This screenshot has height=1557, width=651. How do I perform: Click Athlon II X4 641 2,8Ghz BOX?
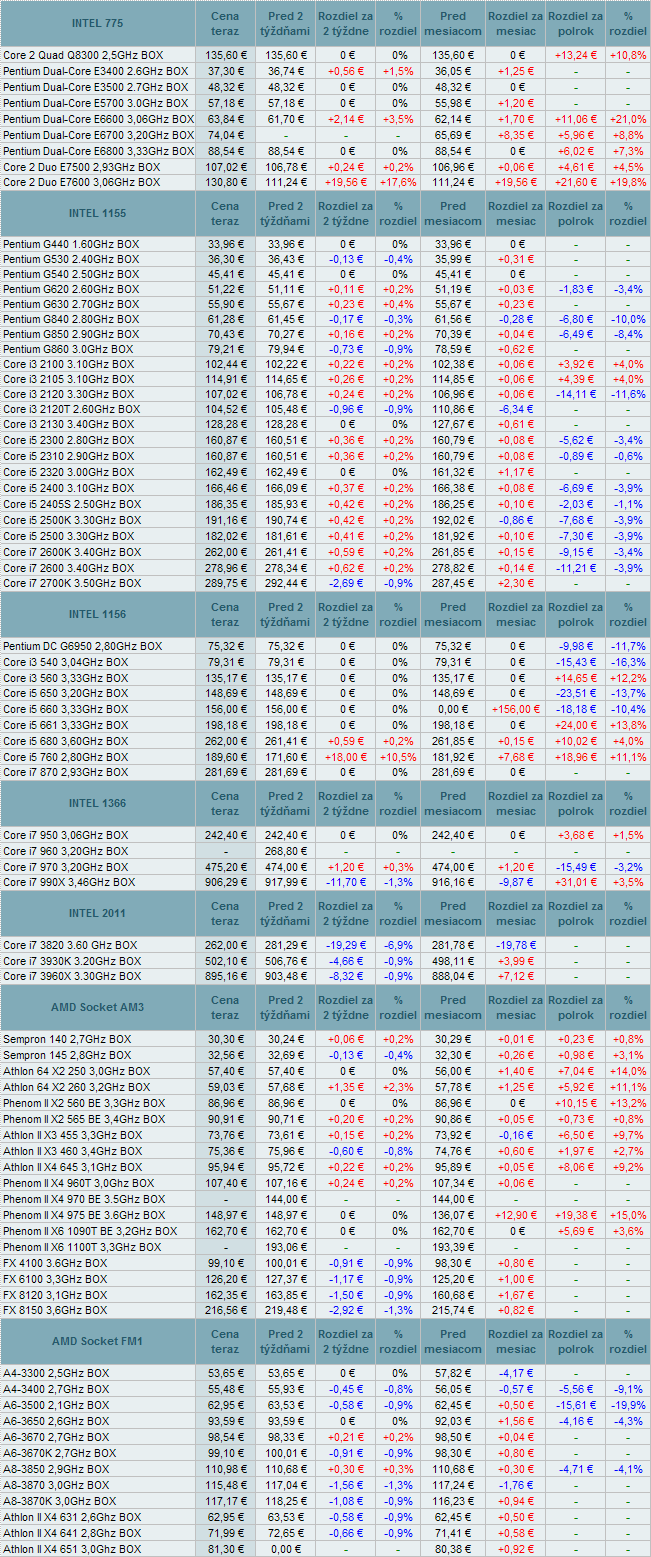coord(72,1533)
